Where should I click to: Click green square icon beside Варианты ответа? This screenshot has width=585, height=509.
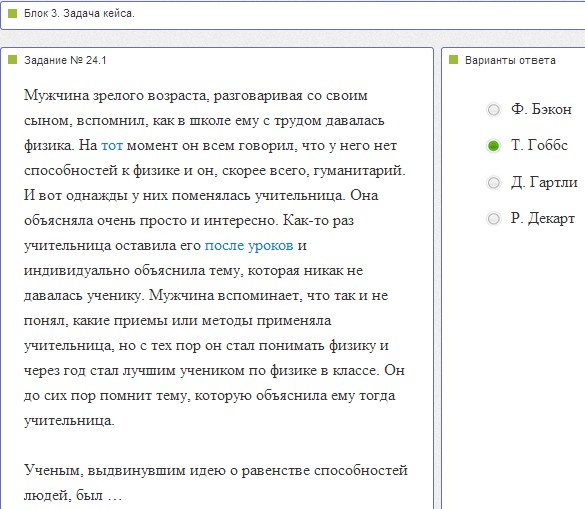click(x=453, y=60)
